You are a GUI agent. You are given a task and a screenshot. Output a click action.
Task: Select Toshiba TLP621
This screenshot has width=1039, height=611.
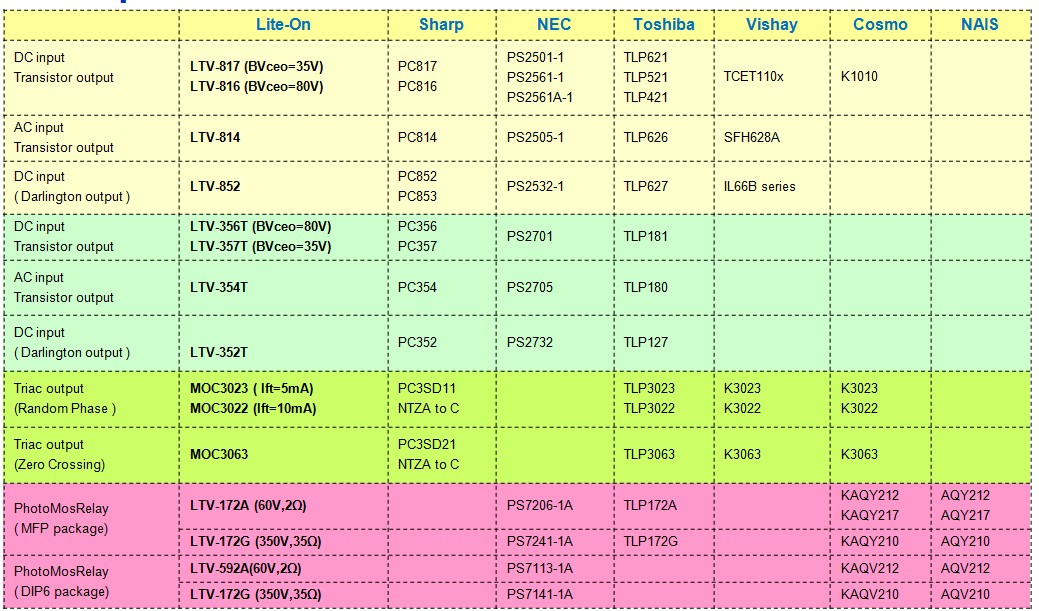[x=645, y=57]
